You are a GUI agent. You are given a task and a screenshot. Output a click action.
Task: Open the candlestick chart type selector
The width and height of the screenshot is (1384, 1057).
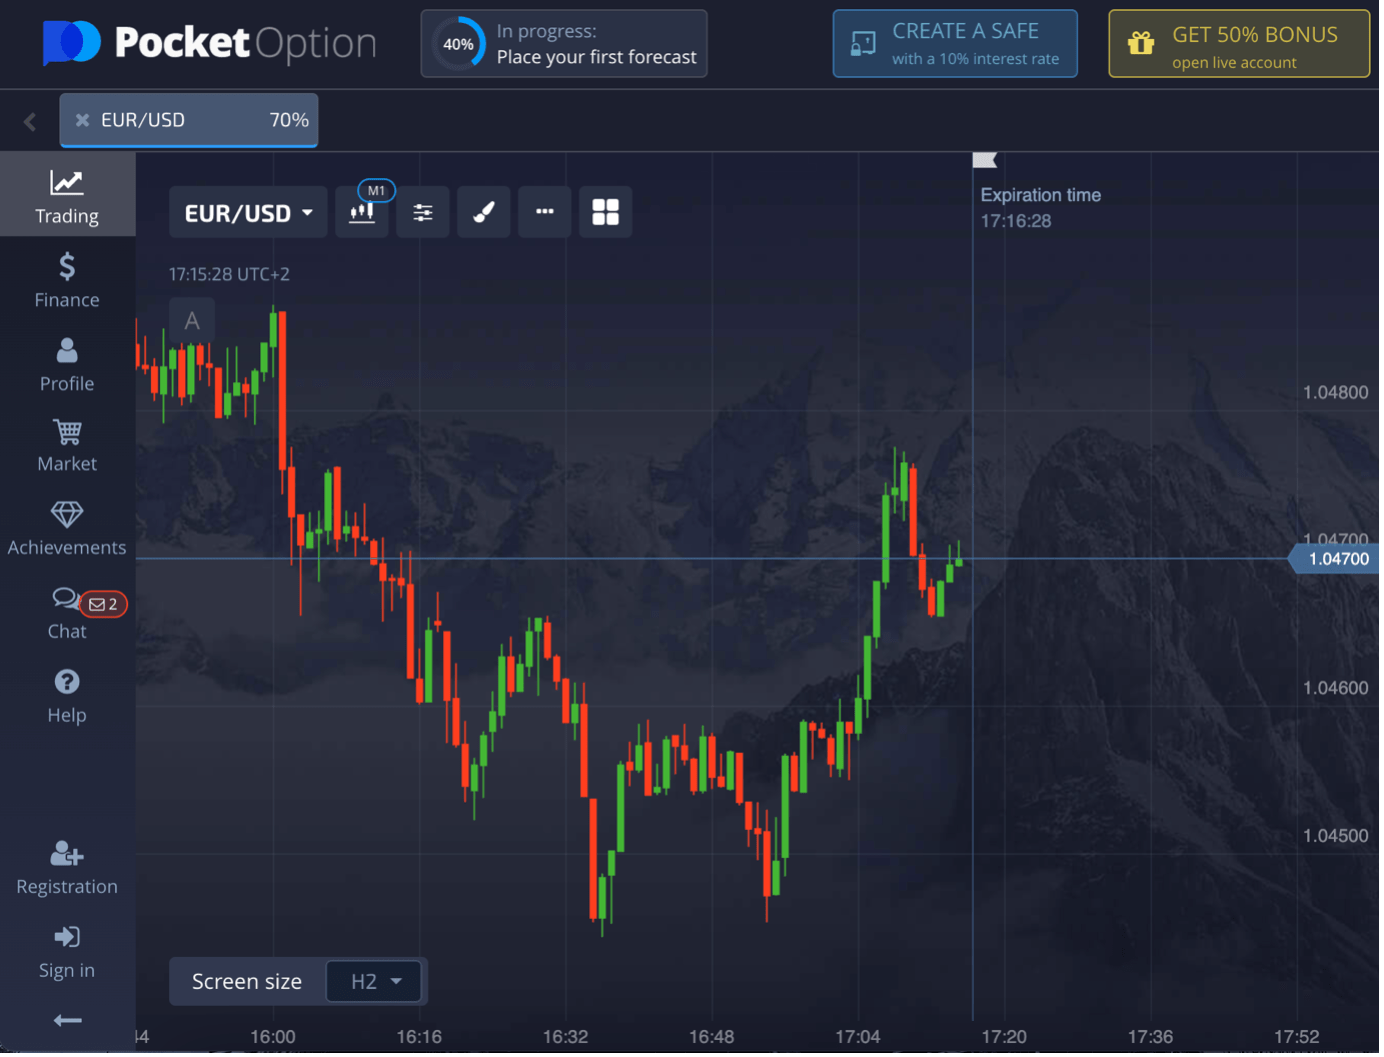coord(362,212)
